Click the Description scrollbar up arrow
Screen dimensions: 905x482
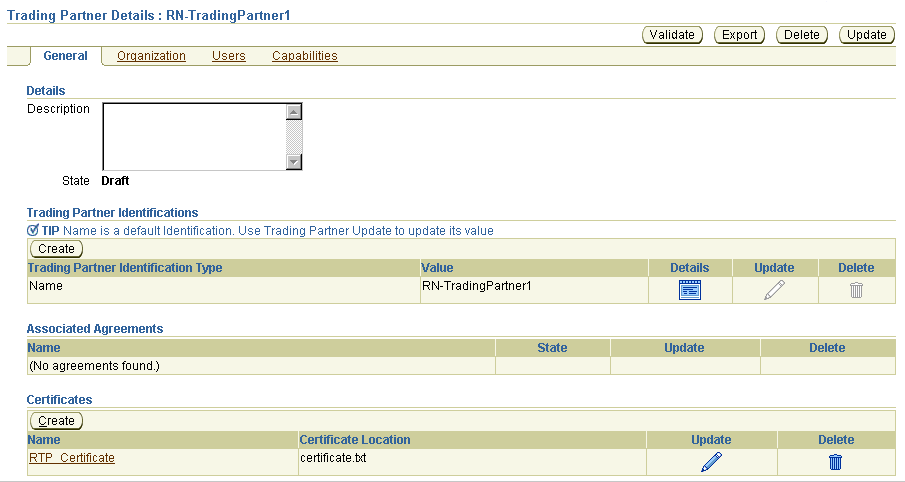tap(294, 111)
